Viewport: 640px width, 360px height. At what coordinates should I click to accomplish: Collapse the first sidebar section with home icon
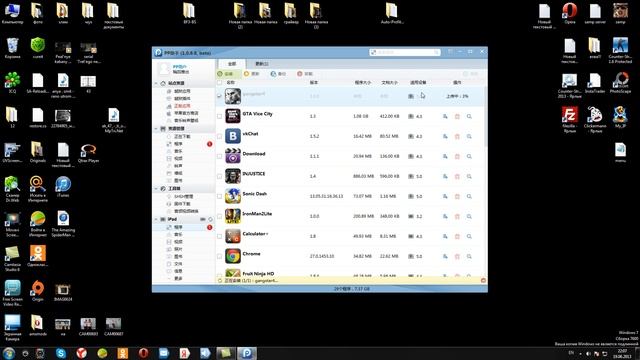click(x=156, y=83)
